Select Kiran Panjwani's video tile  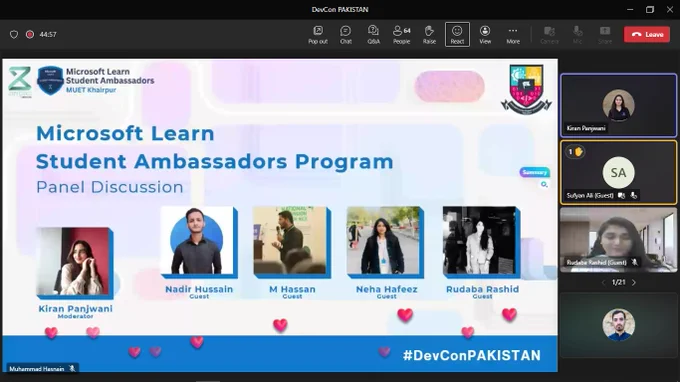point(618,105)
